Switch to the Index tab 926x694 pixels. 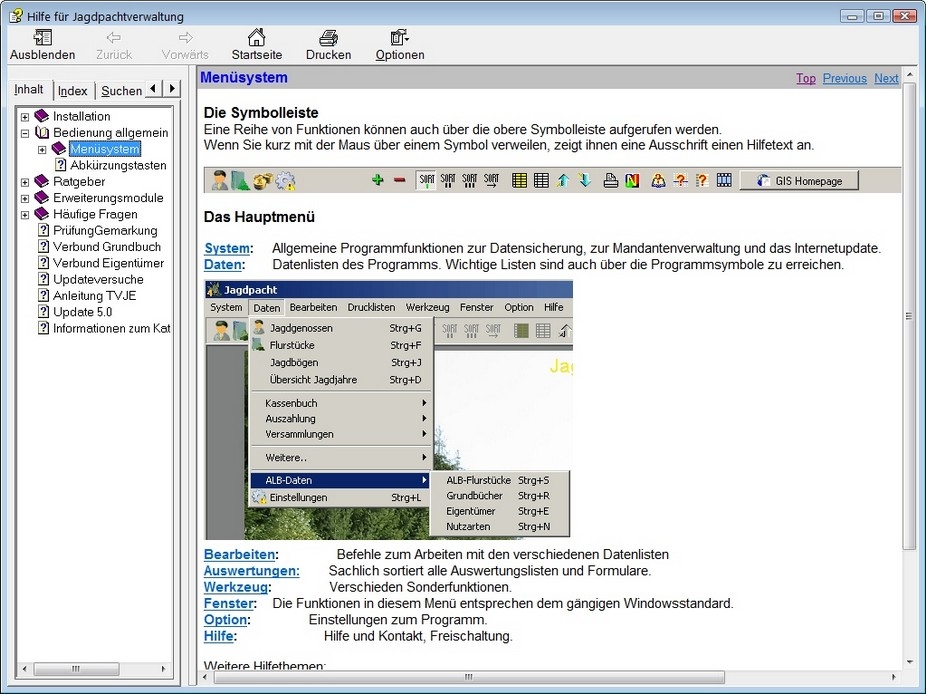coord(73,90)
